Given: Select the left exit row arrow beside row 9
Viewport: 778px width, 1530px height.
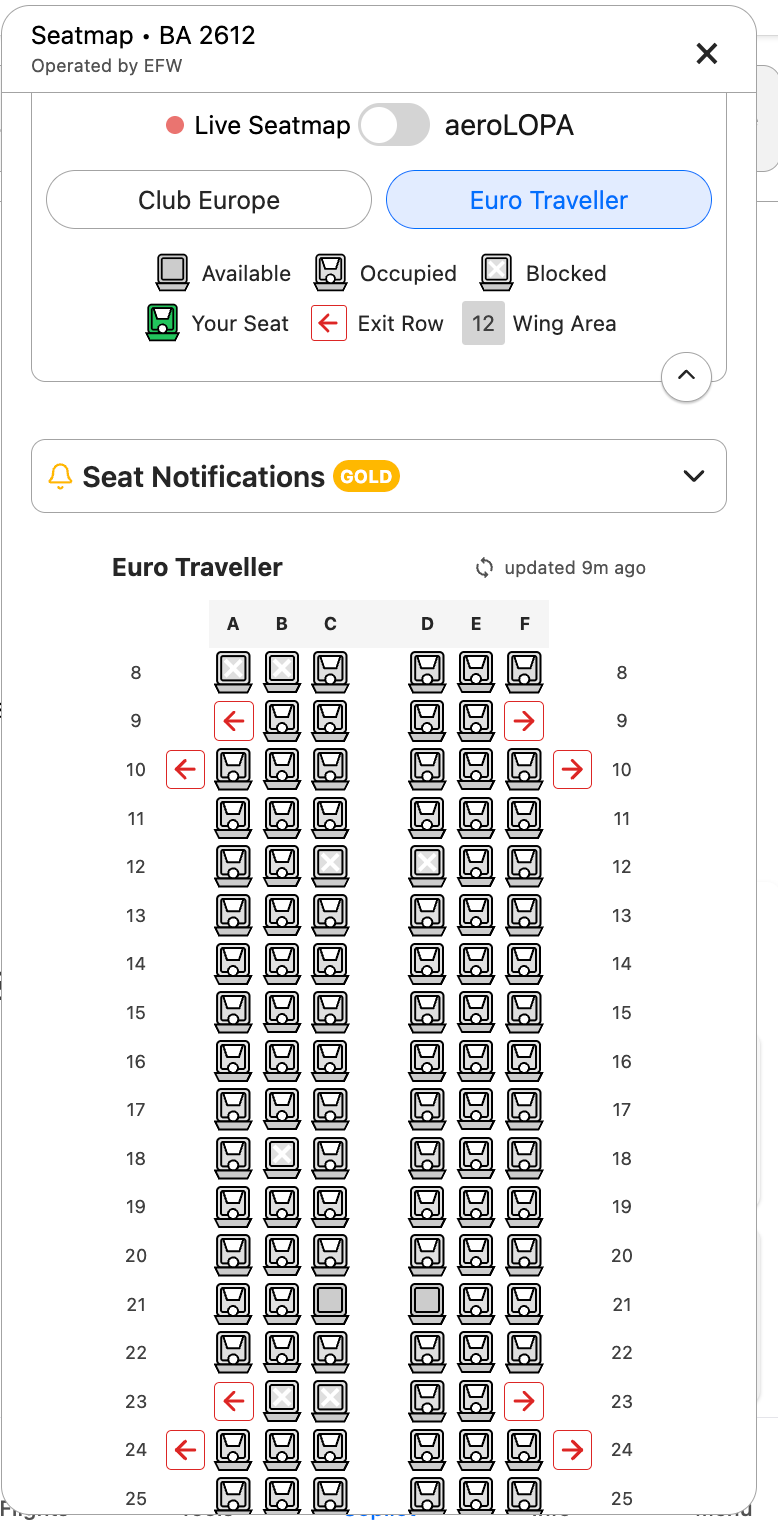Looking at the screenshot, I should pyautogui.click(x=233, y=720).
